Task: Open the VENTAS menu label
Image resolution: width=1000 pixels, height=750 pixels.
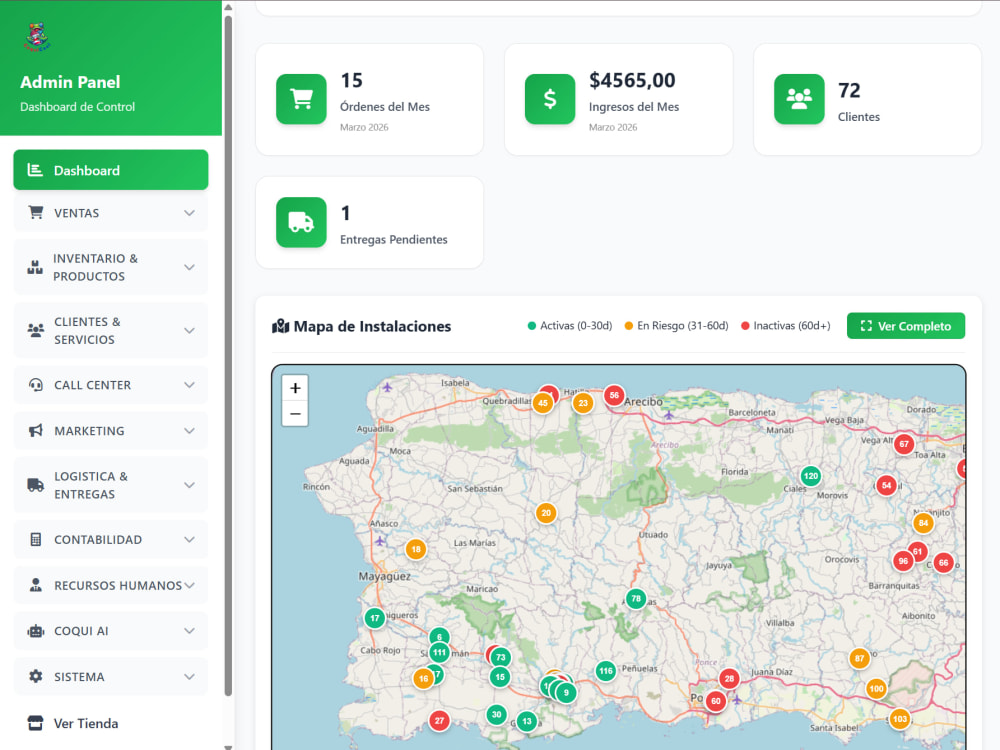Action: click(77, 213)
